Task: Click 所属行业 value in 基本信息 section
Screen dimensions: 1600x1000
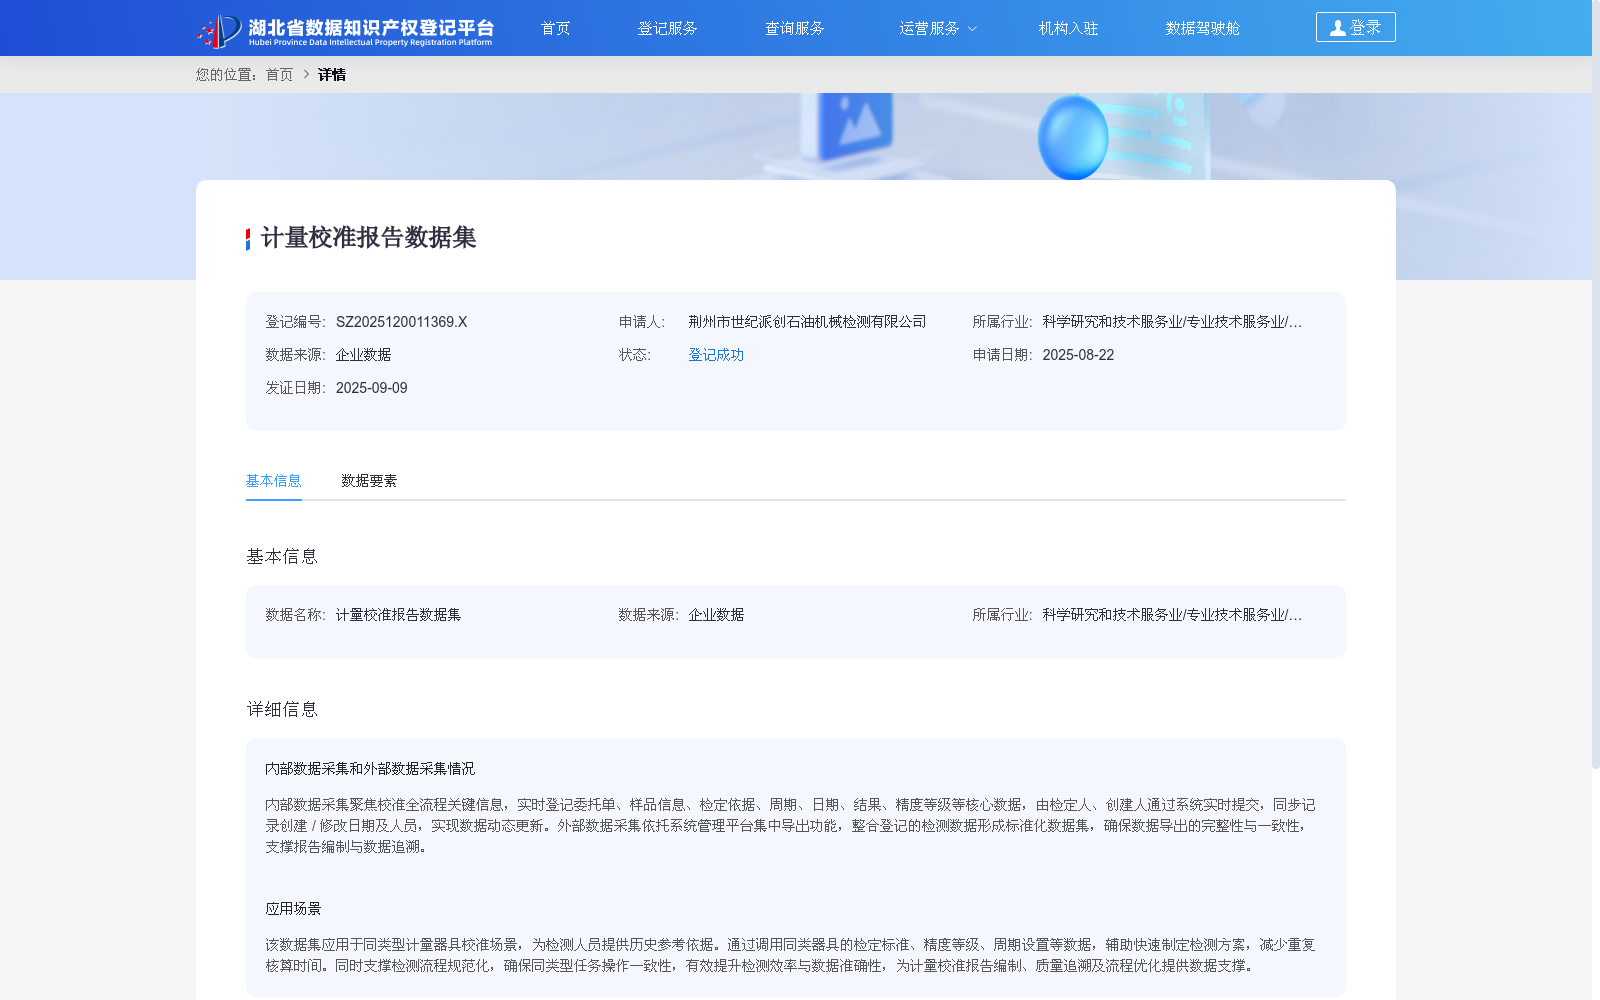Action: (x=1172, y=615)
